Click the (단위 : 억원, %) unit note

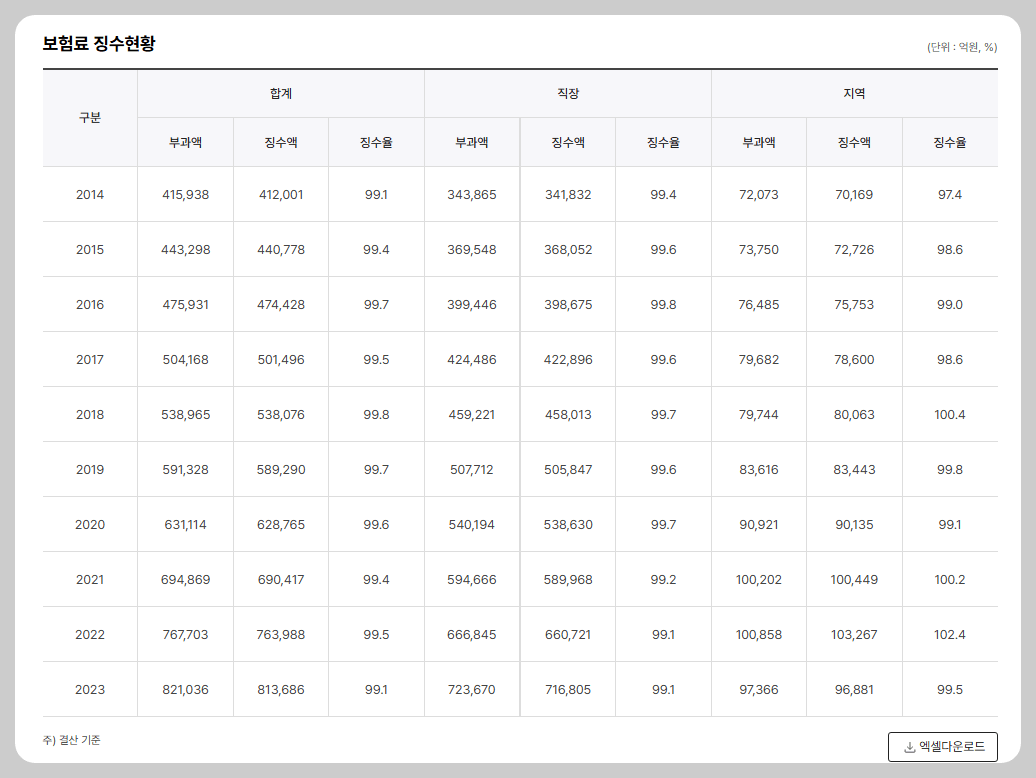tap(962, 47)
